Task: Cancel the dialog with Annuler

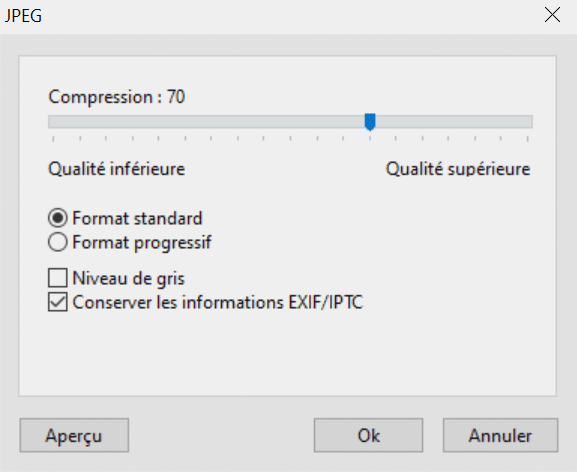Action: click(x=500, y=435)
